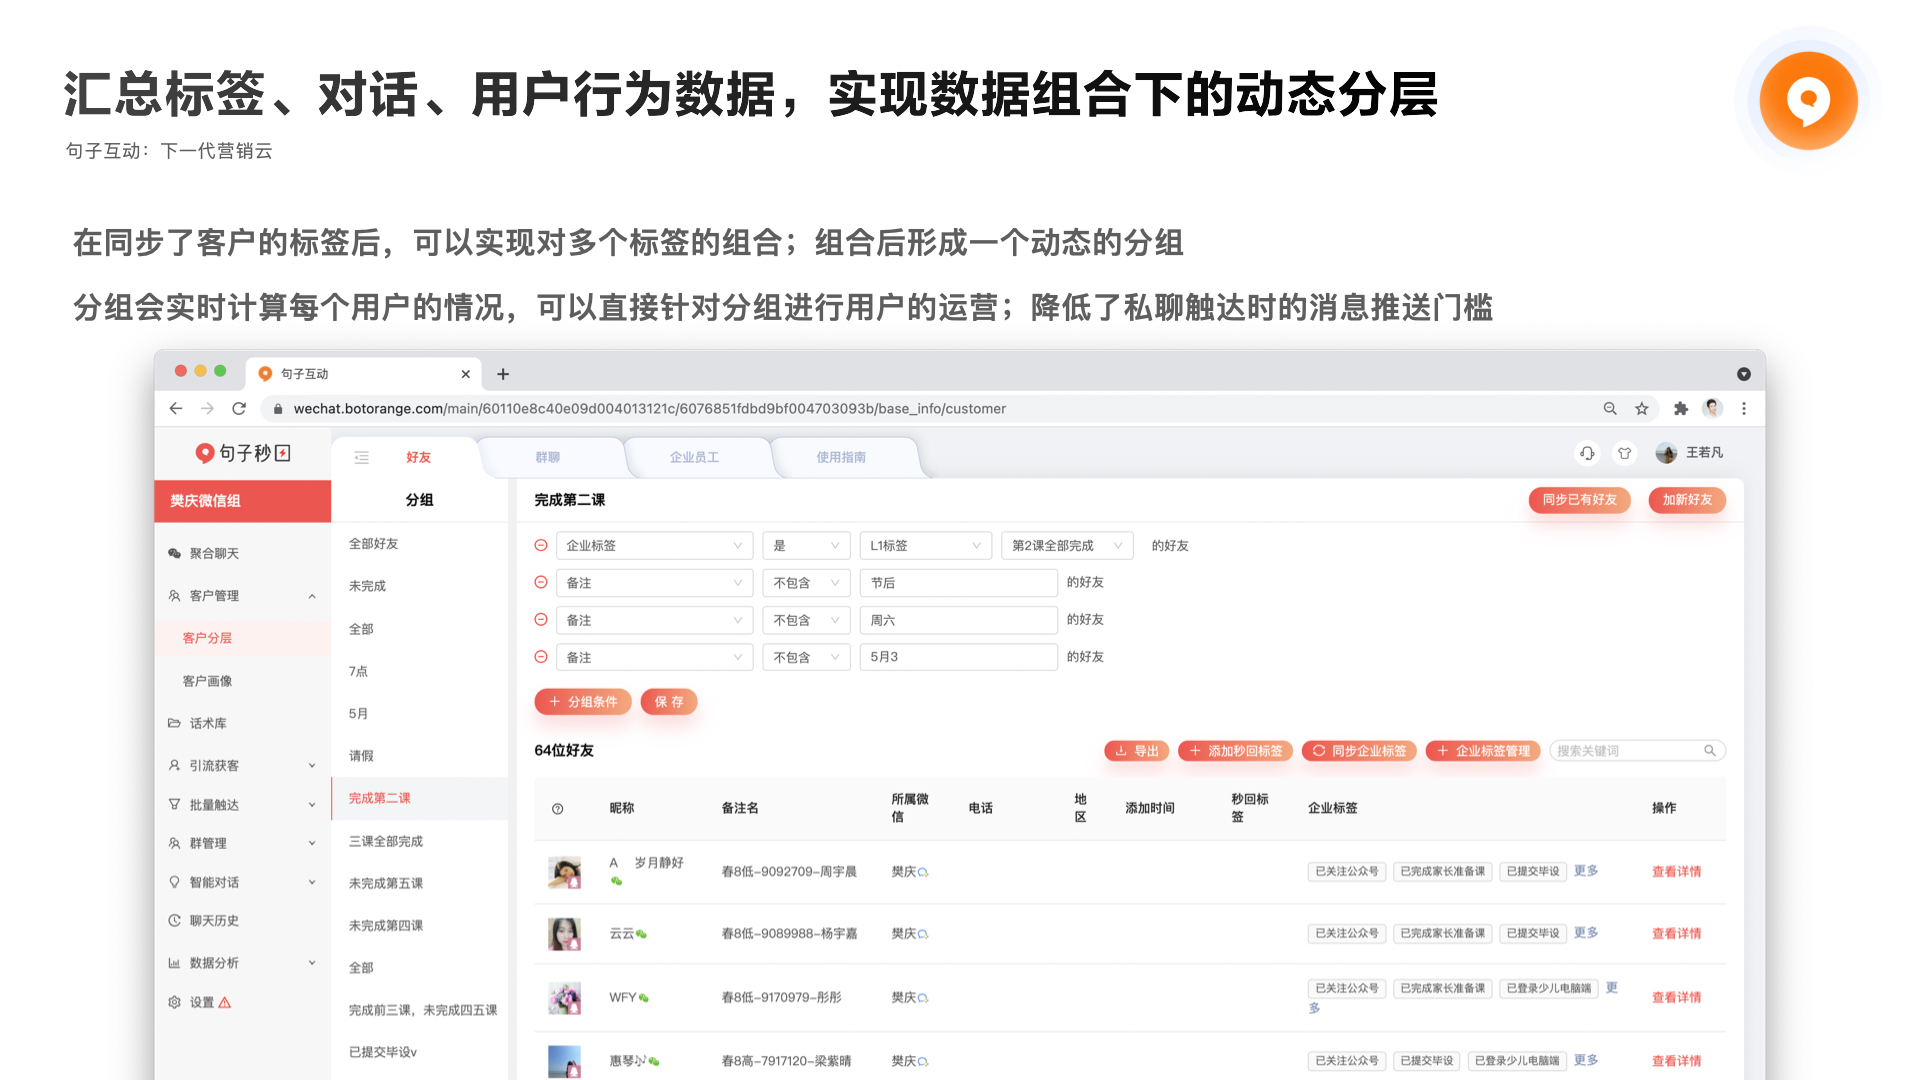
Task: Select the 未完成第五课 group
Action: coord(386,883)
